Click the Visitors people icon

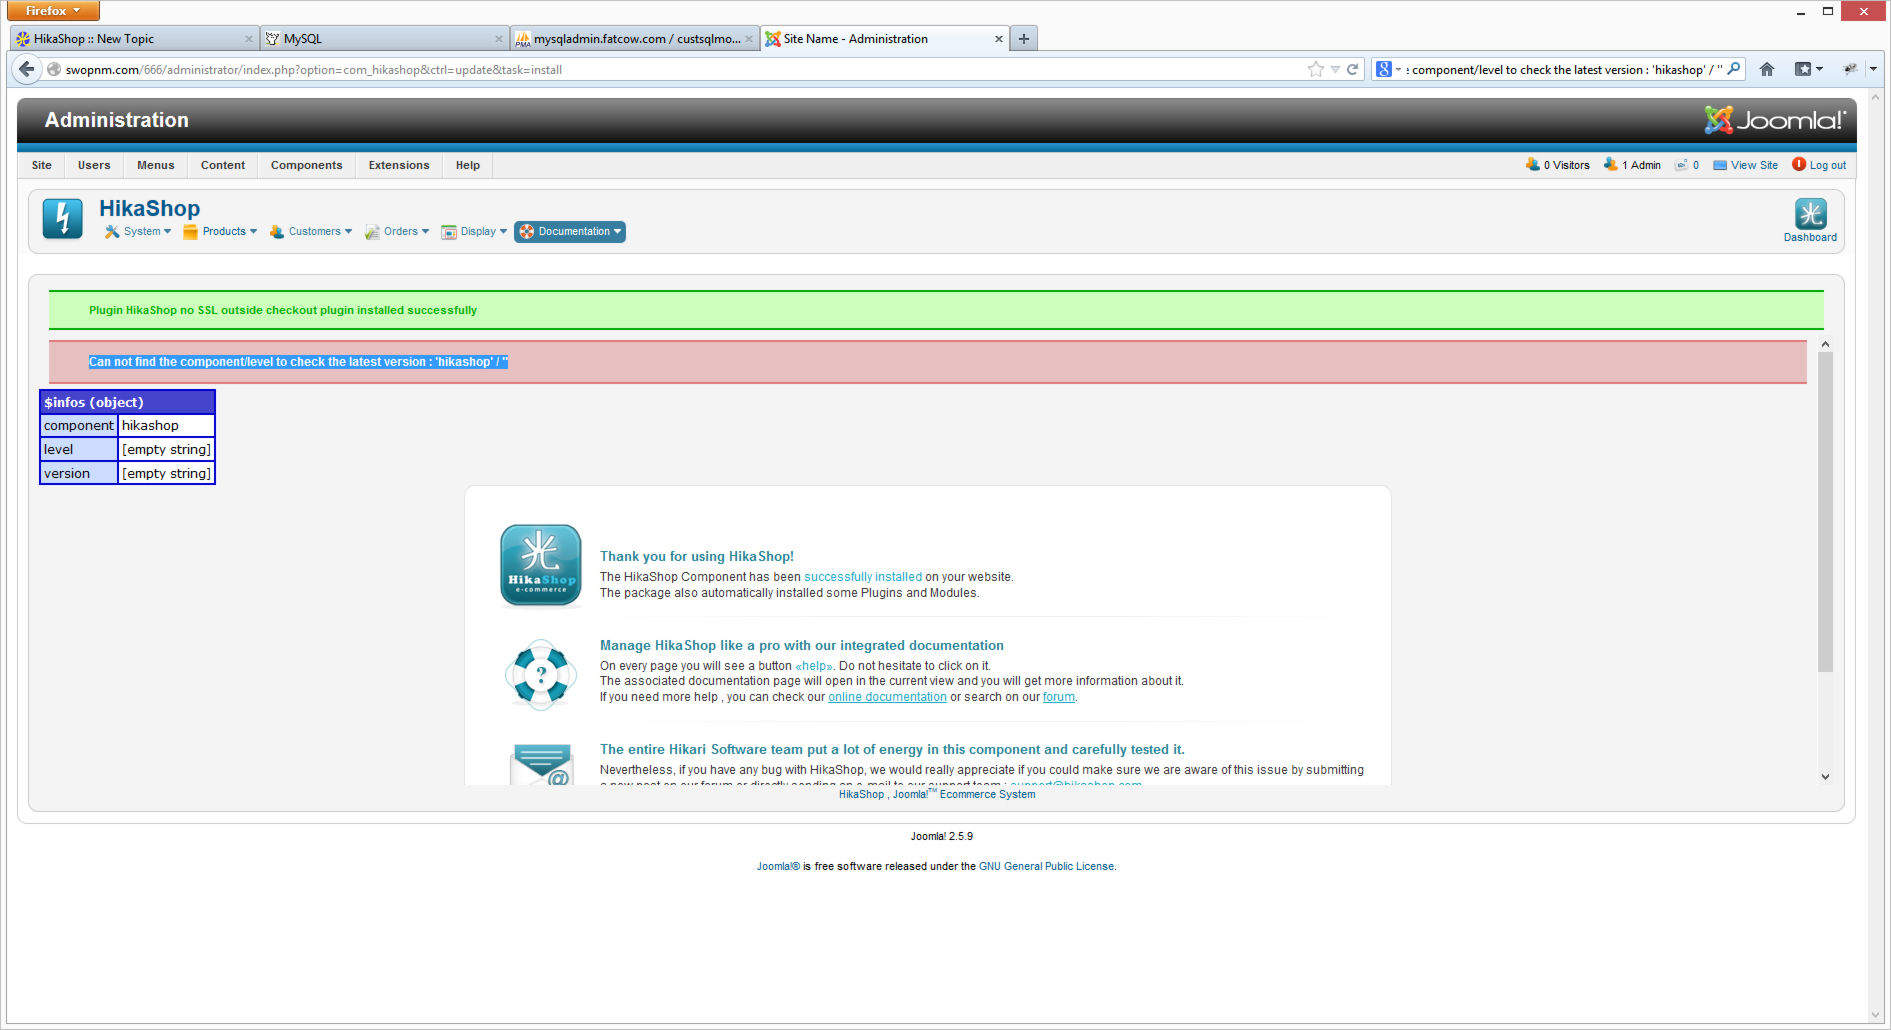coord(1533,164)
